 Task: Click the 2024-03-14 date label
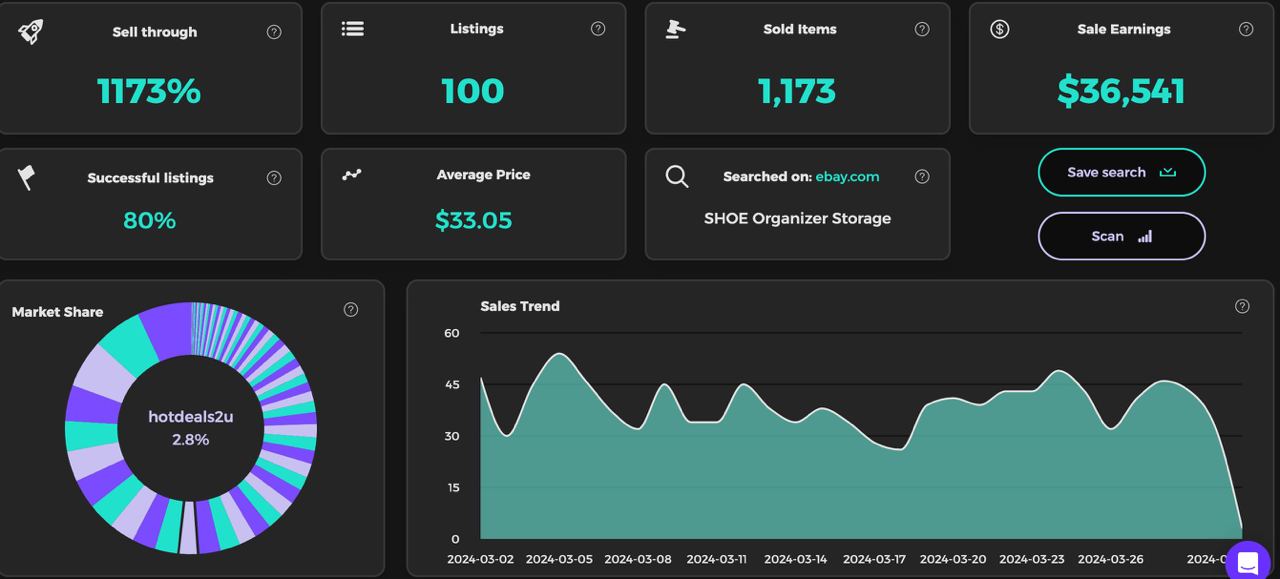click(795, 560)
